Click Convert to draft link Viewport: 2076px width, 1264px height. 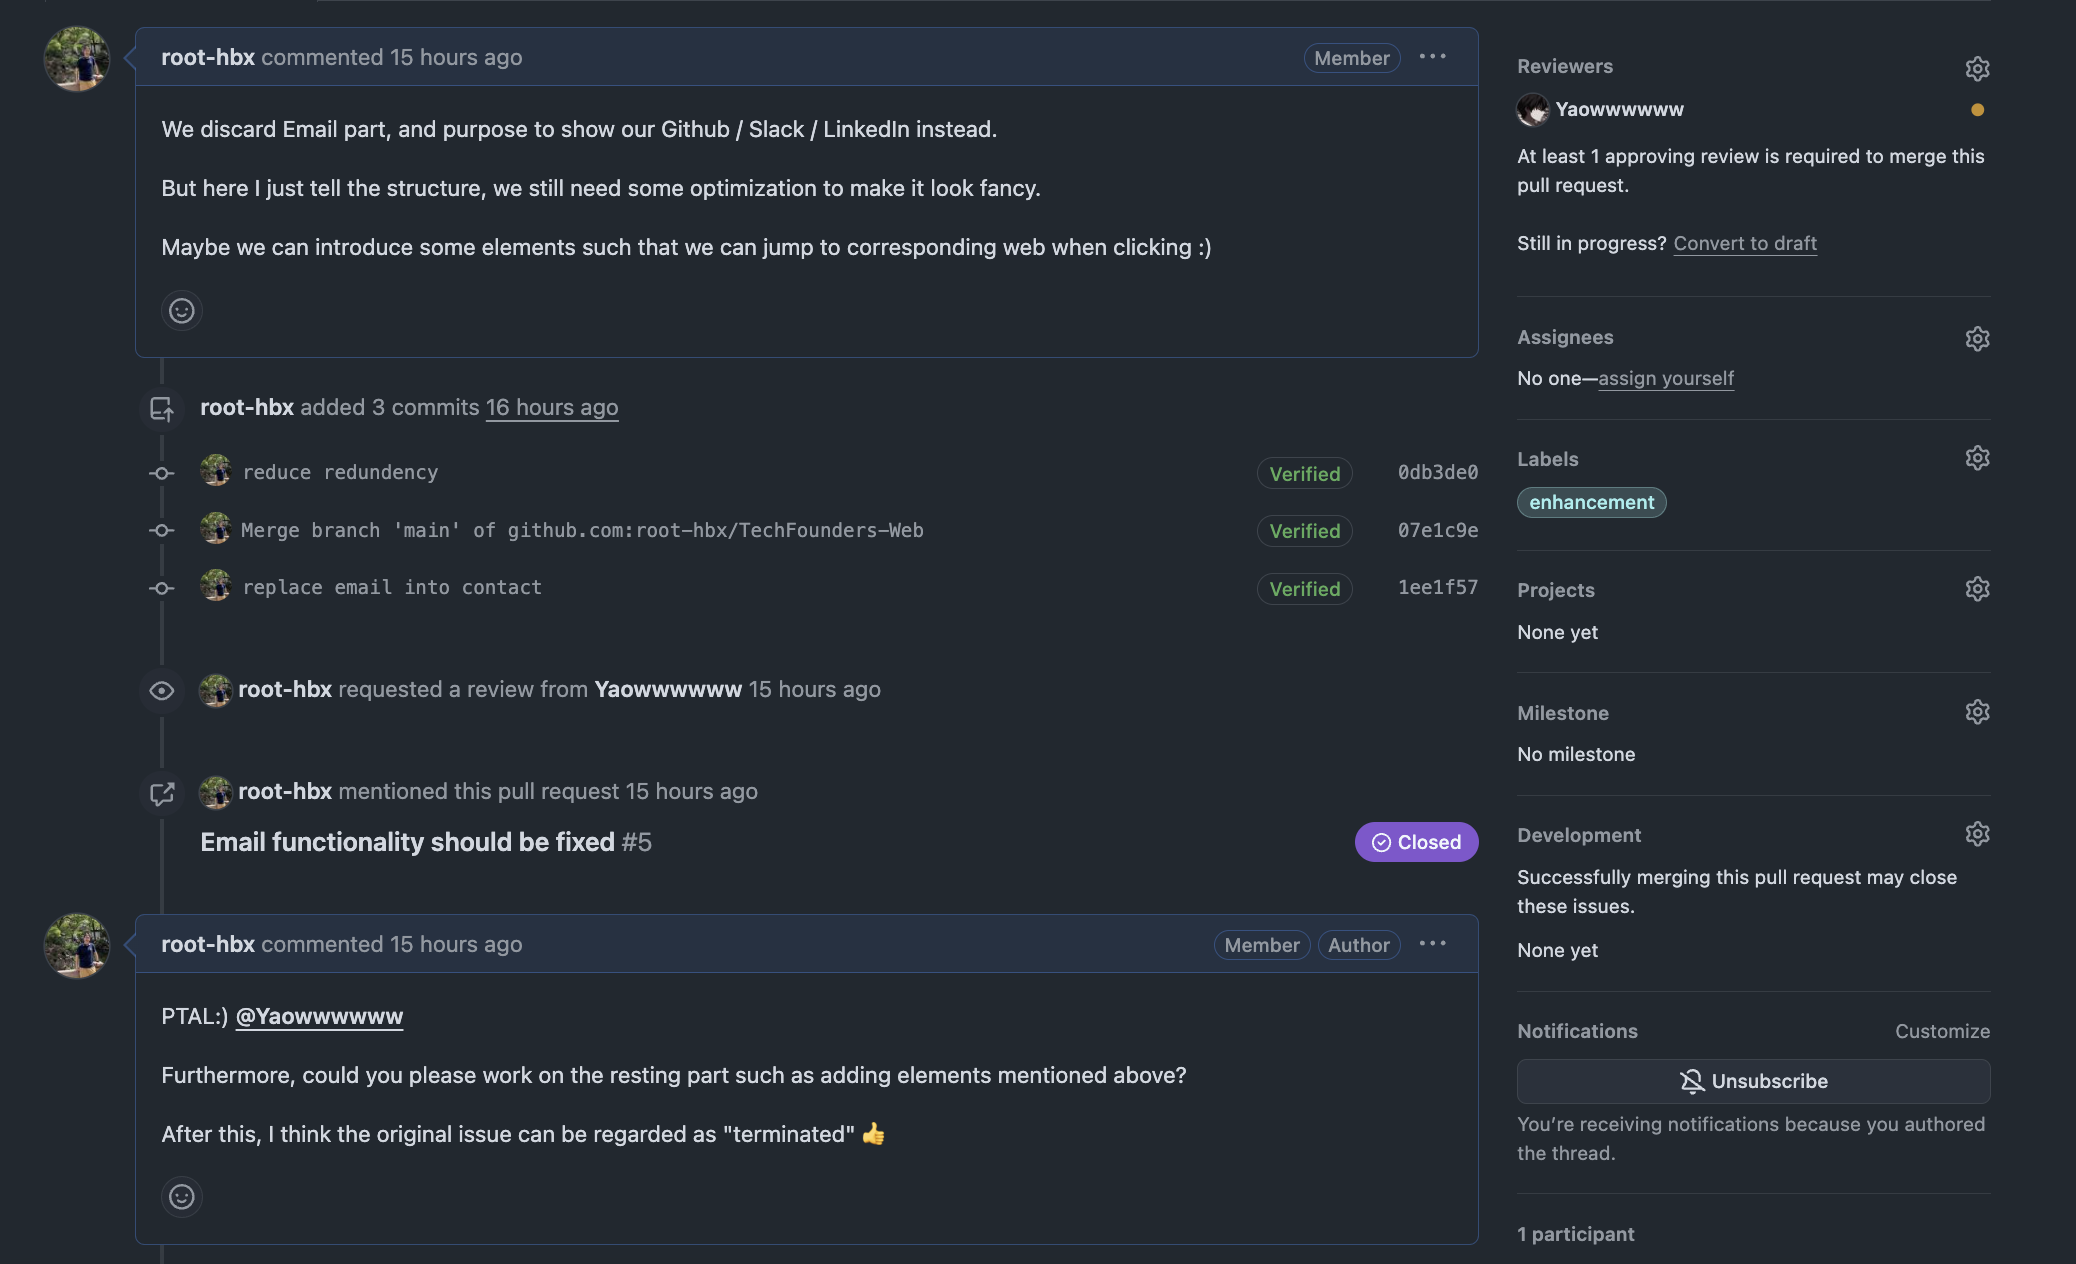(x=1745, y=243)
